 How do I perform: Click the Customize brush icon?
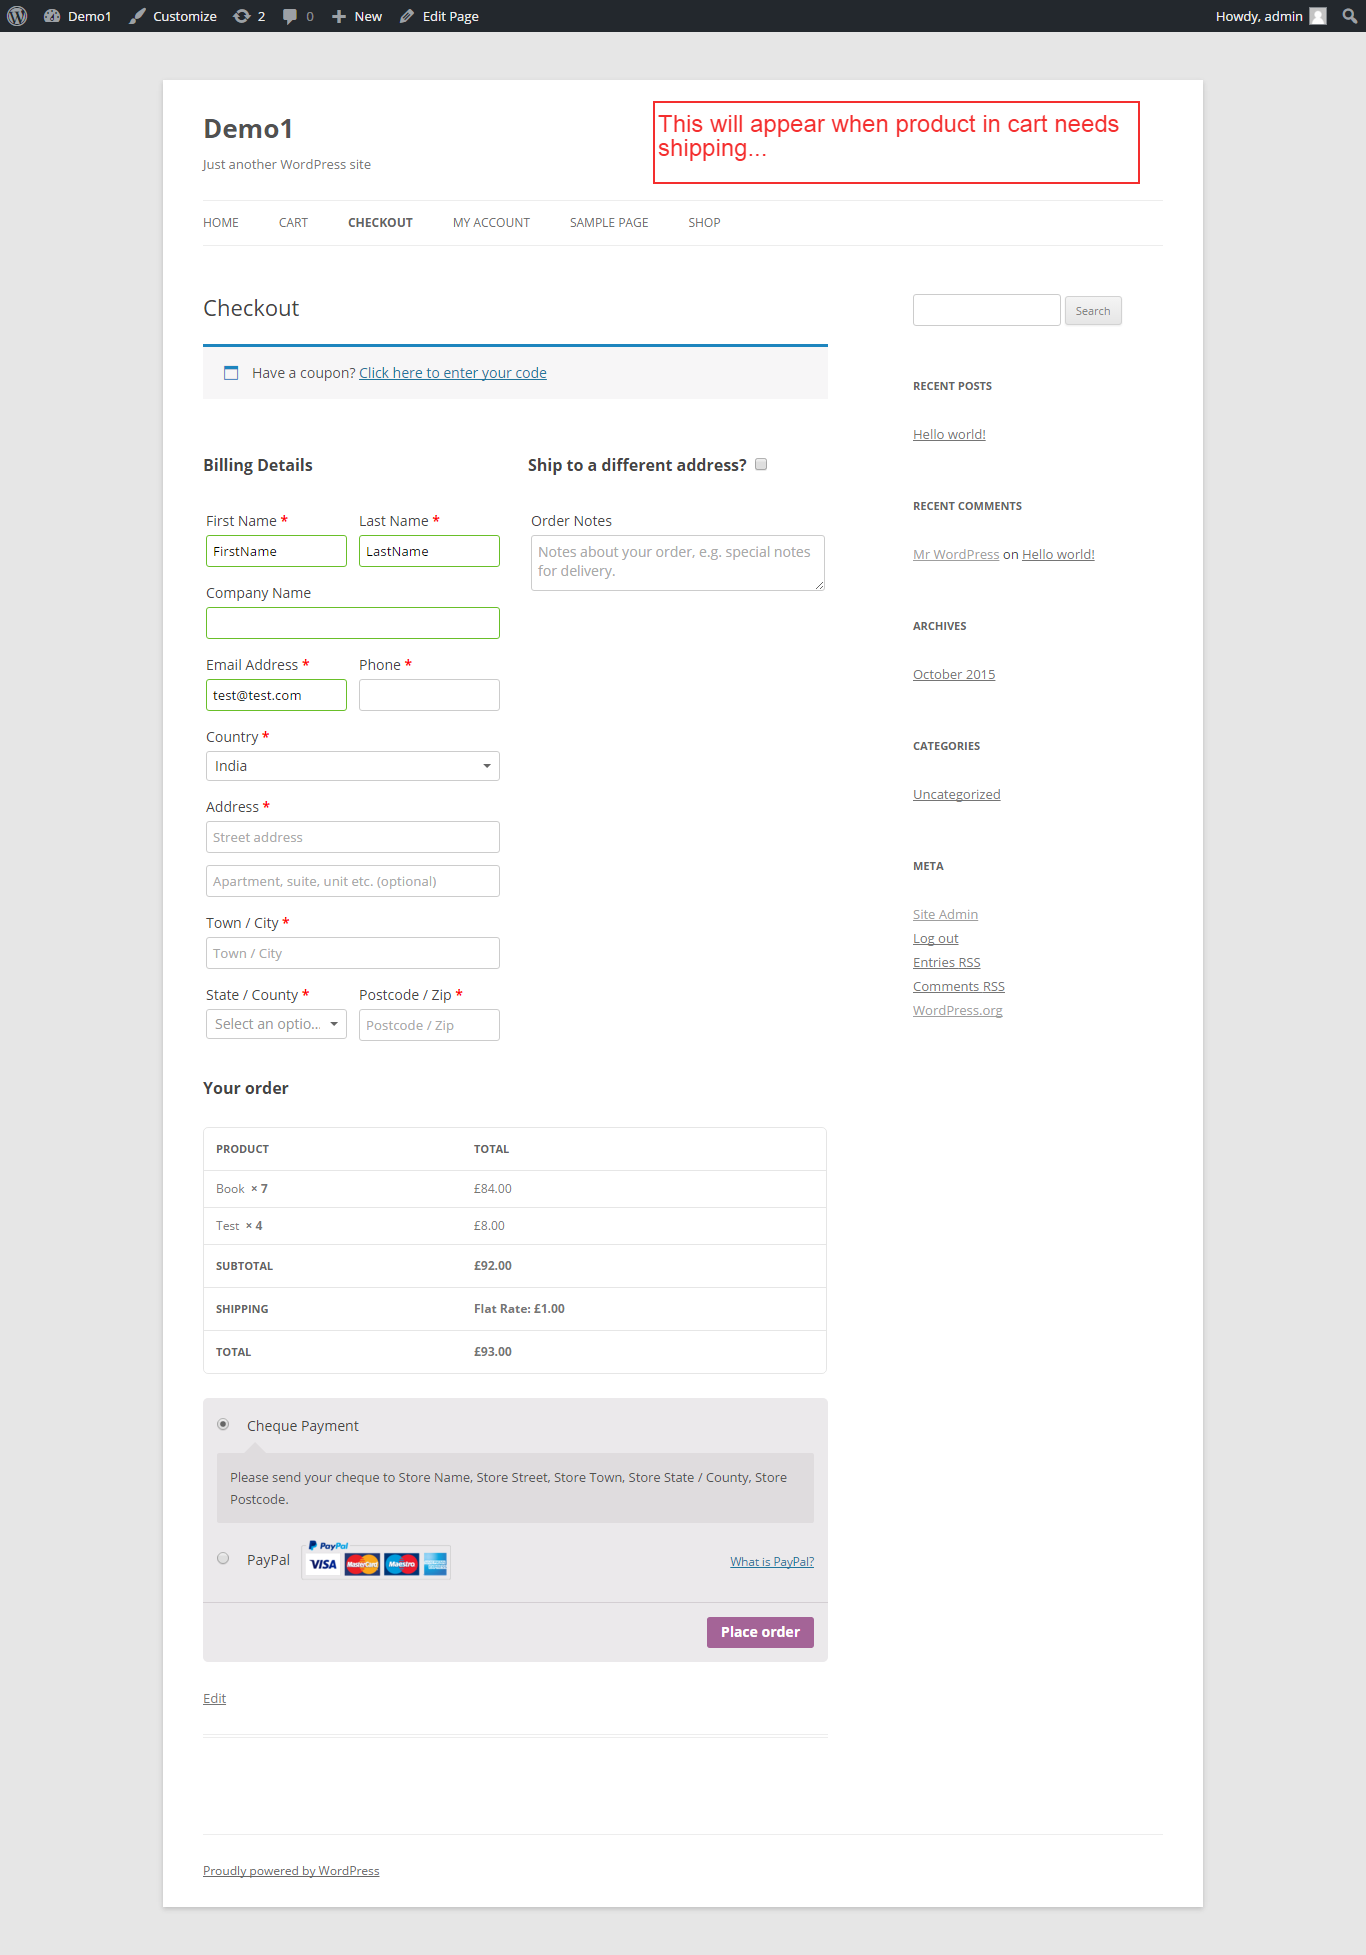point(138,16)
